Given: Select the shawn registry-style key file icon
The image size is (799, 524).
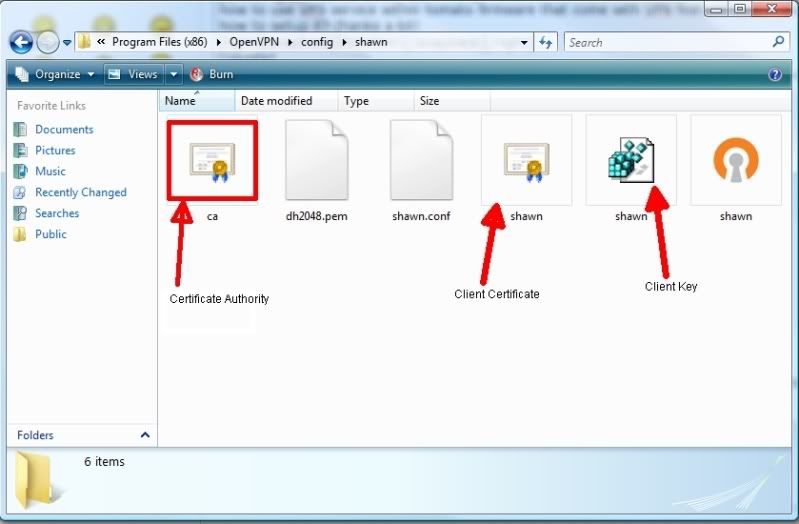Looking at the screenshot, I should (631, 160).
